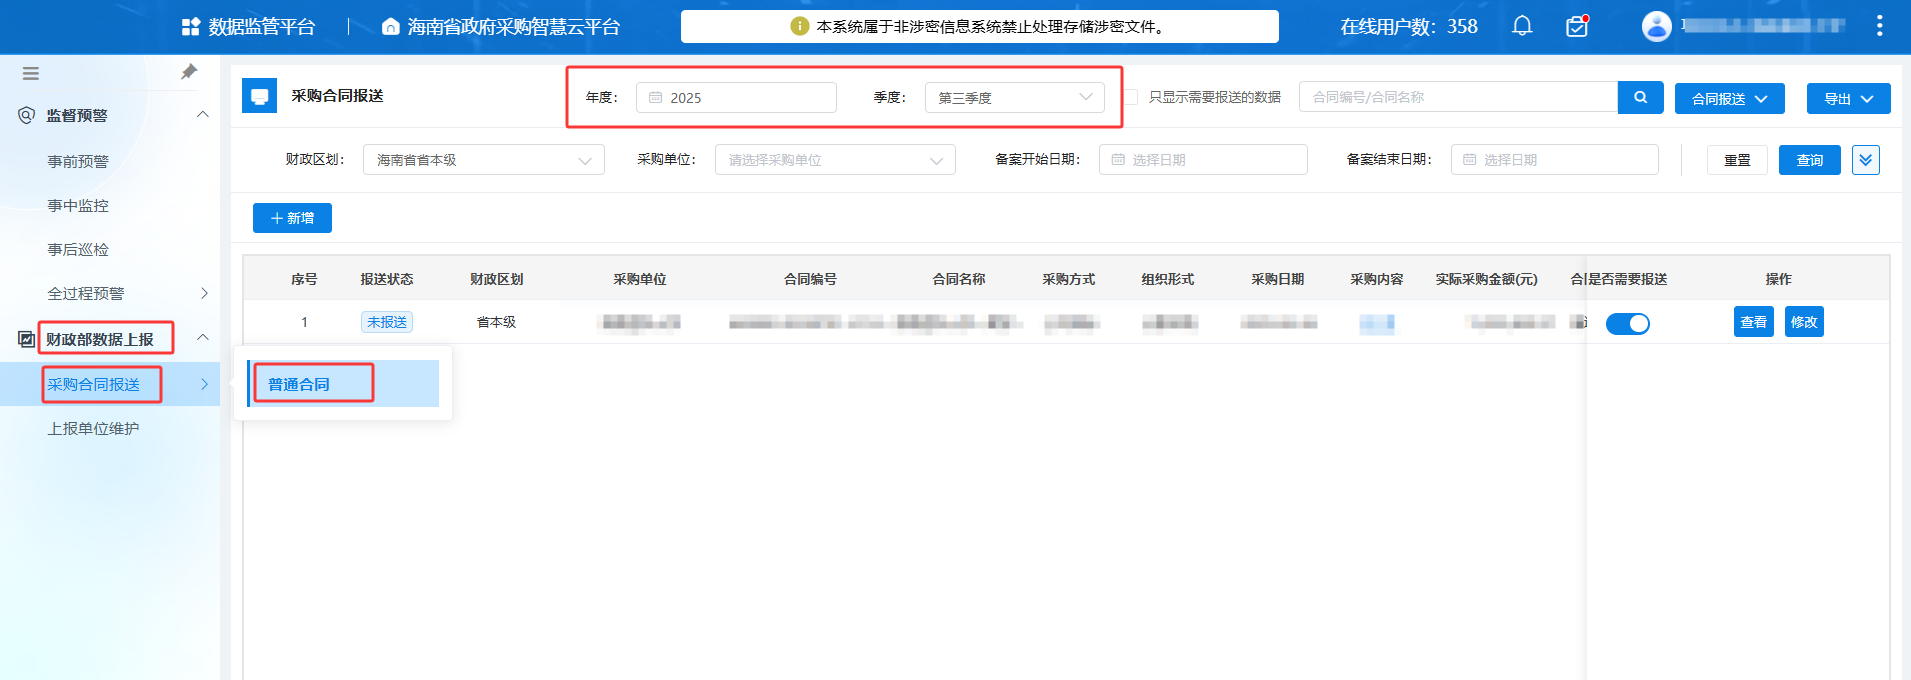This screenshot has width=1911, height=680.
Task: Expand the 合同报送 dropdown button
Action: pos(1729,99)
